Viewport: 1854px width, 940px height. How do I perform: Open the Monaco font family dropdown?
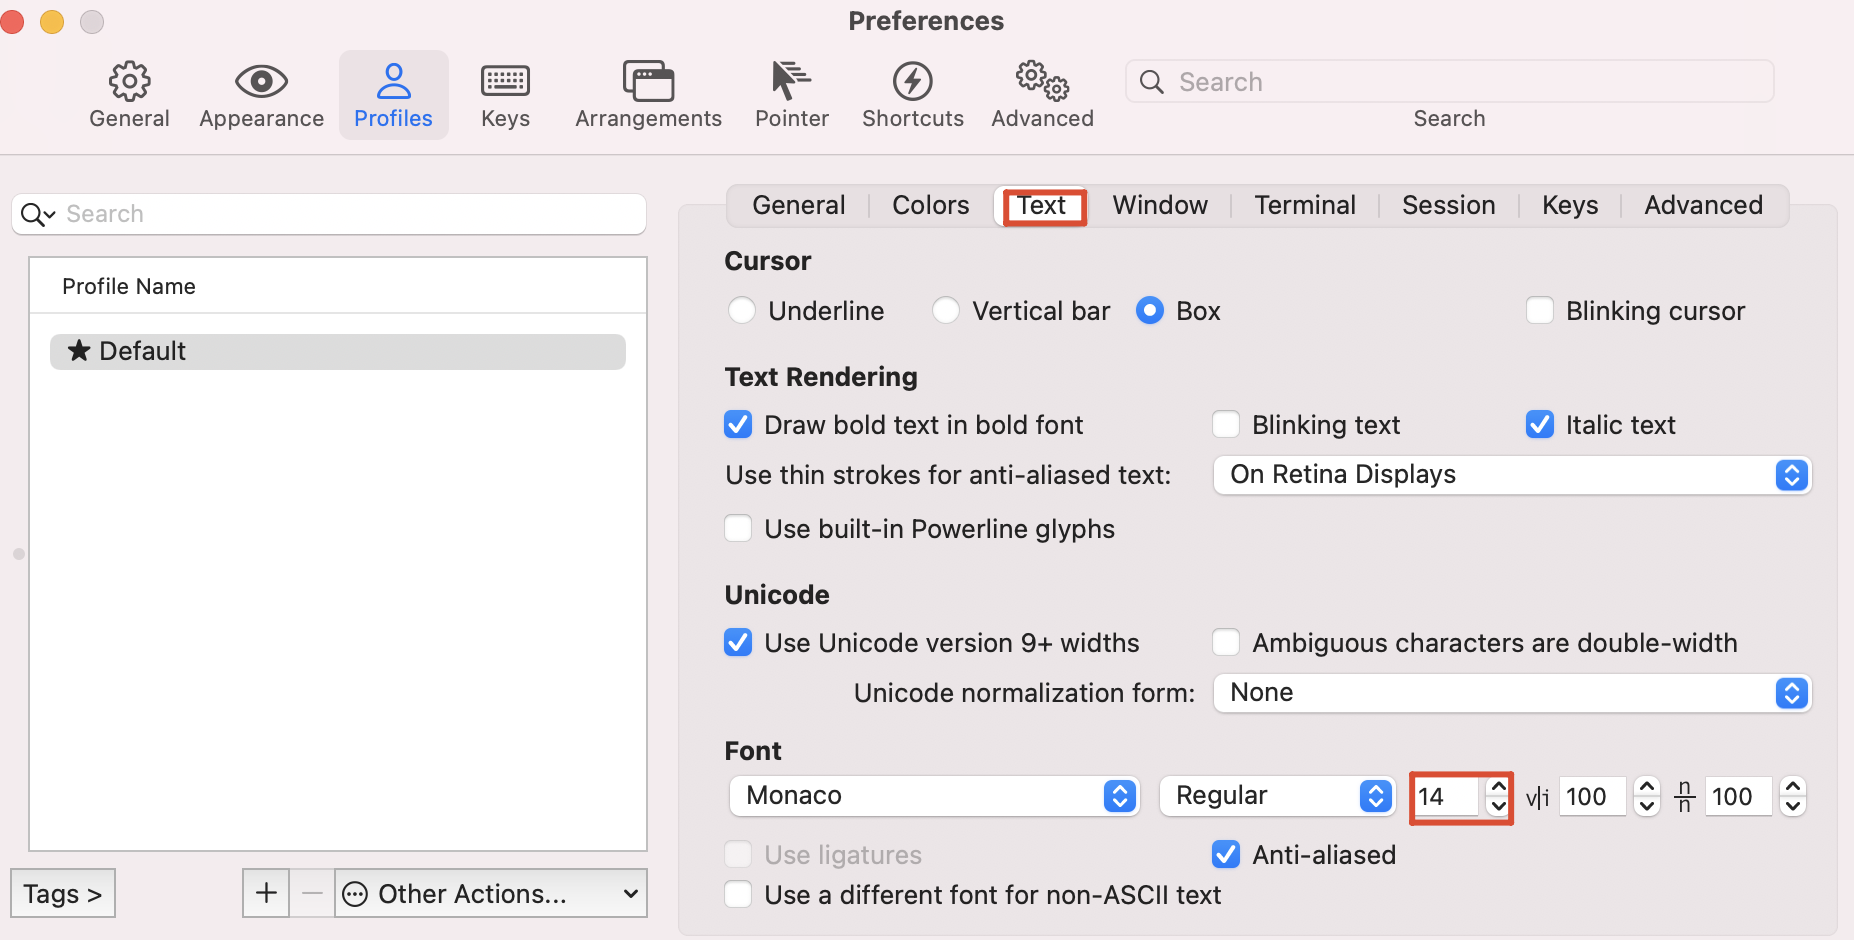934,796
